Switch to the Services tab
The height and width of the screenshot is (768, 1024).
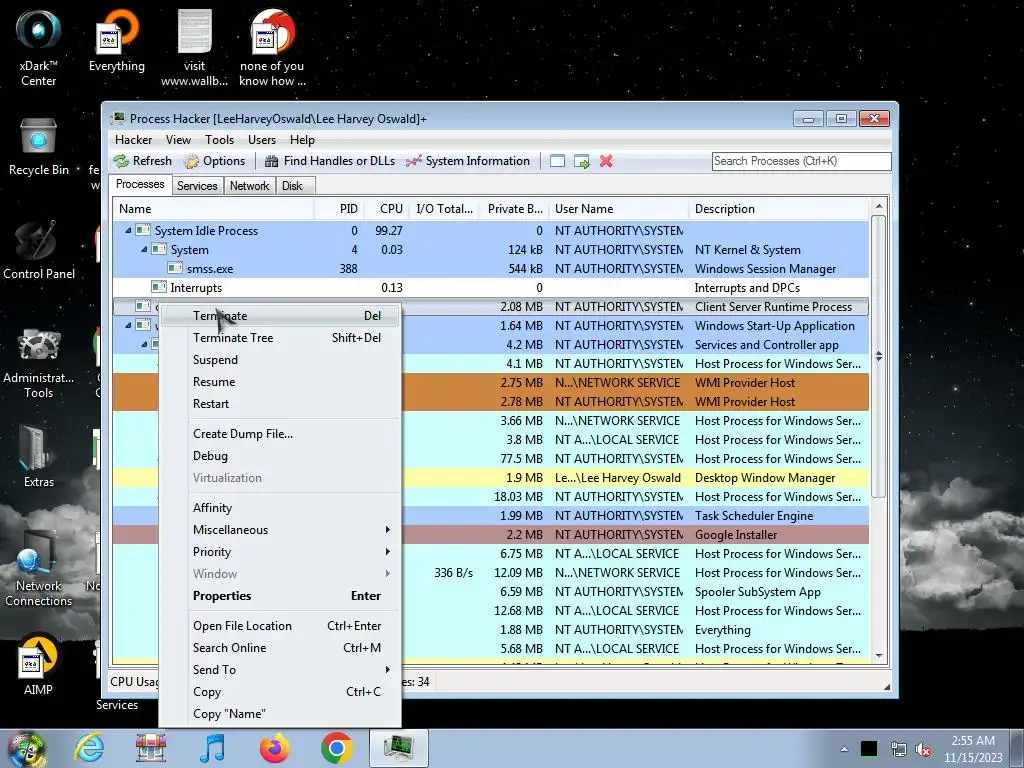pyautogui.click(x=197, y=185)
